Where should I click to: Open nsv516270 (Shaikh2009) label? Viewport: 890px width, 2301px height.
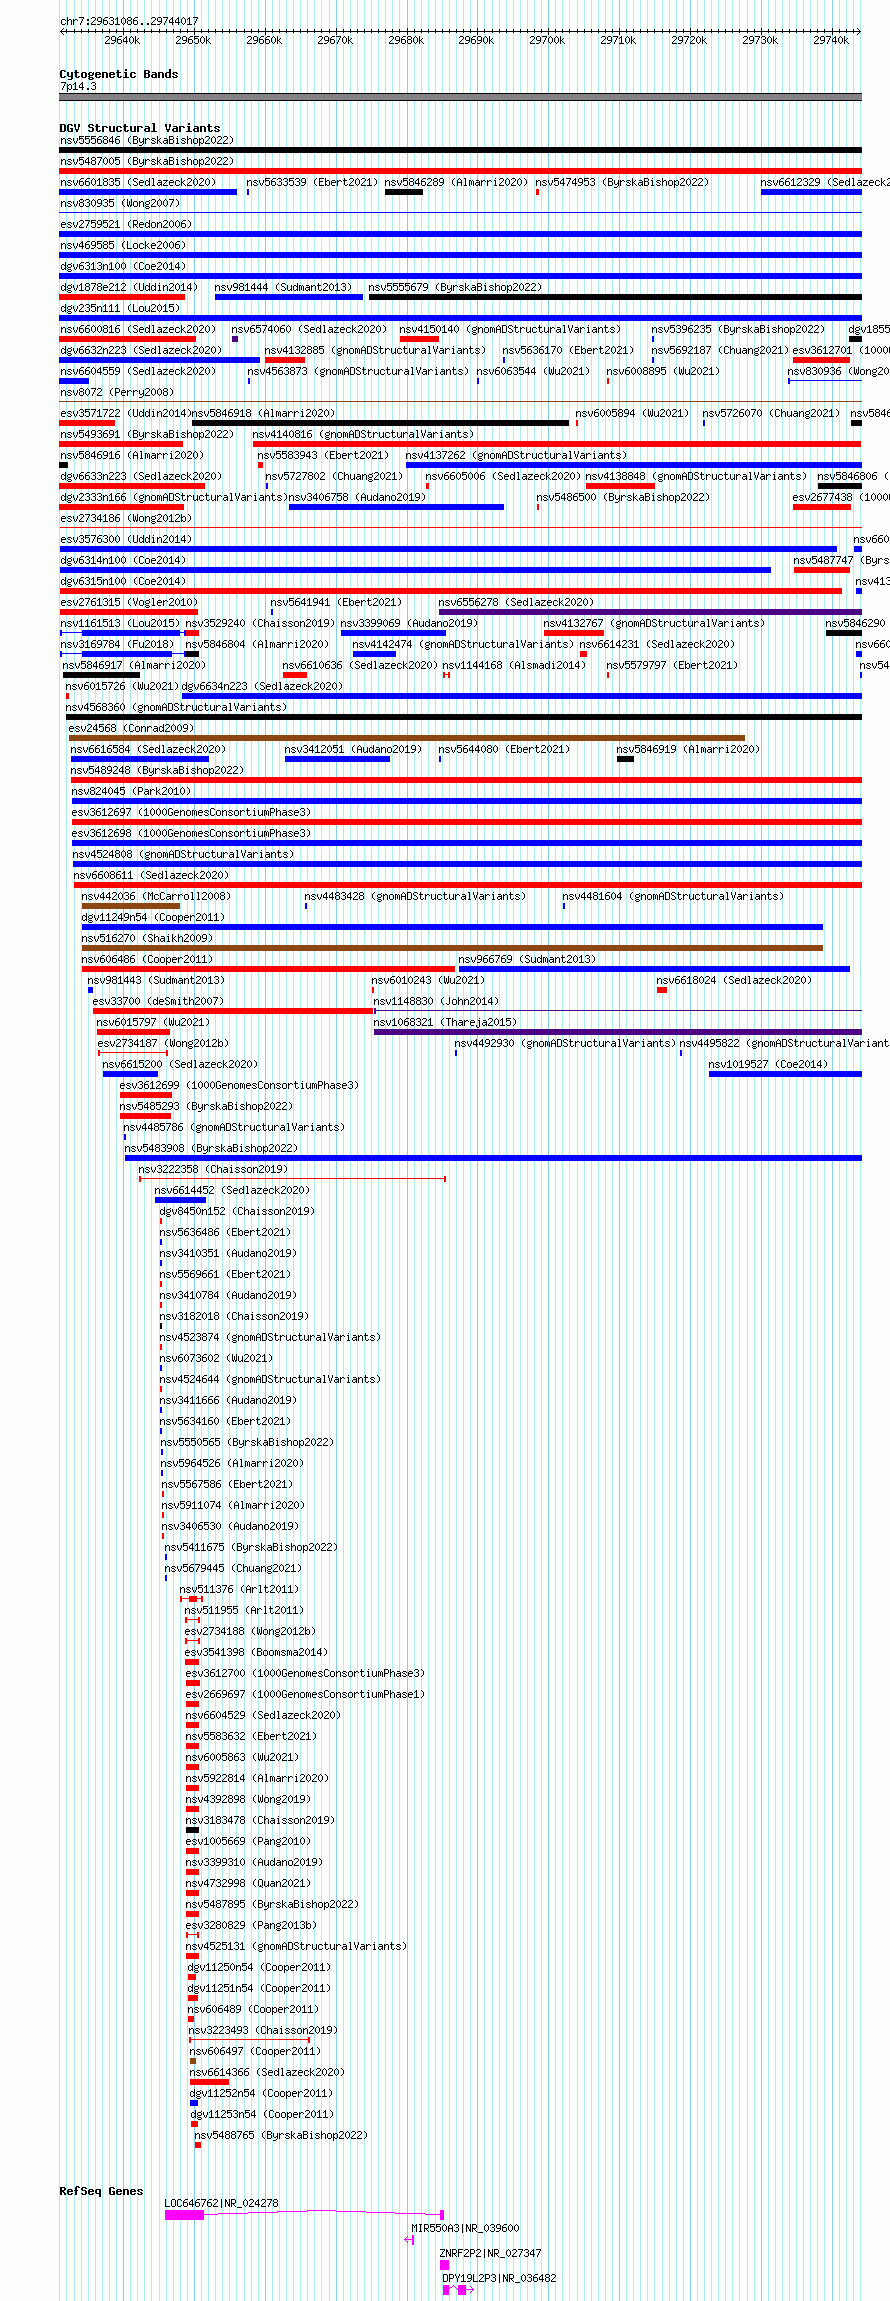coord(147,938)
